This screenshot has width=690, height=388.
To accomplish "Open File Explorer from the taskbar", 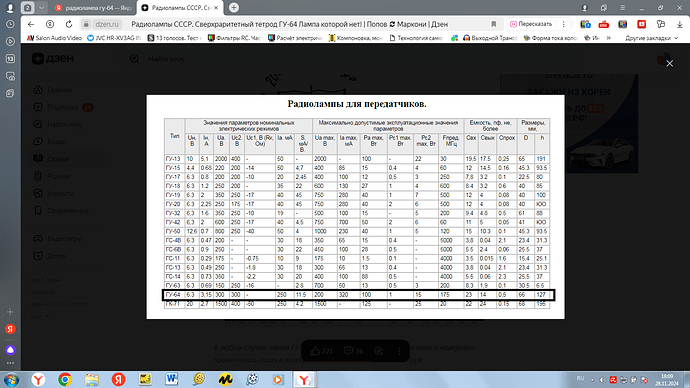I will (92, 380).
